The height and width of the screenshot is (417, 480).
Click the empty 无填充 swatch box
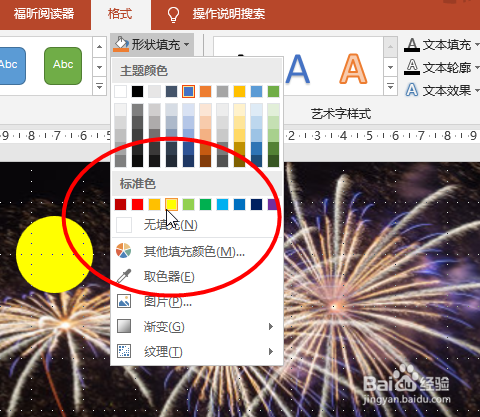tap(124, 225)
